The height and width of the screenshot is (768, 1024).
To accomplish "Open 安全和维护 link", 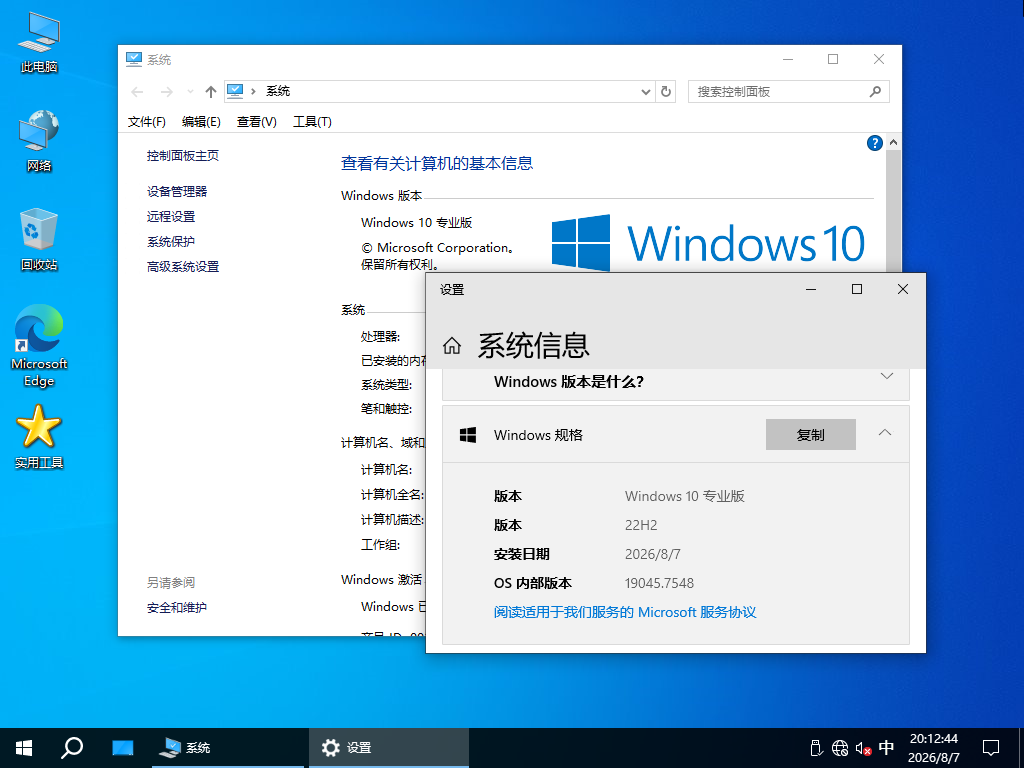I will click(177, 607).
